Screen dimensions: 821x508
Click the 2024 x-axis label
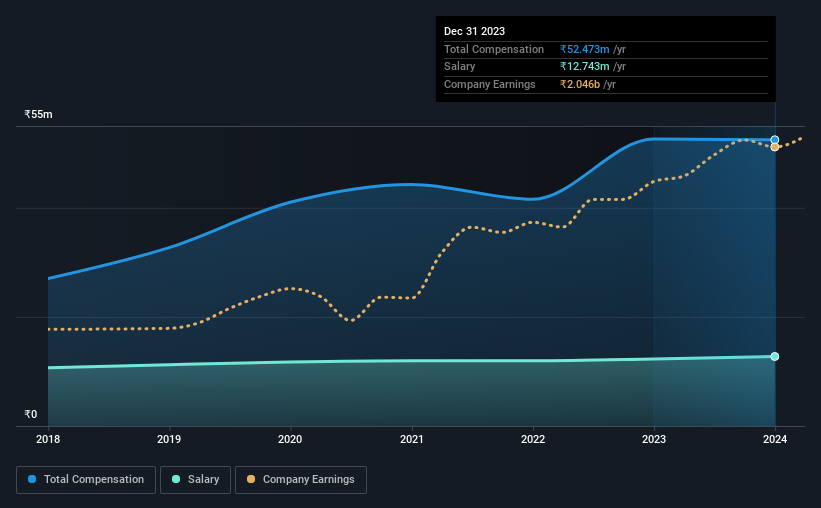(x=775, y=439)
